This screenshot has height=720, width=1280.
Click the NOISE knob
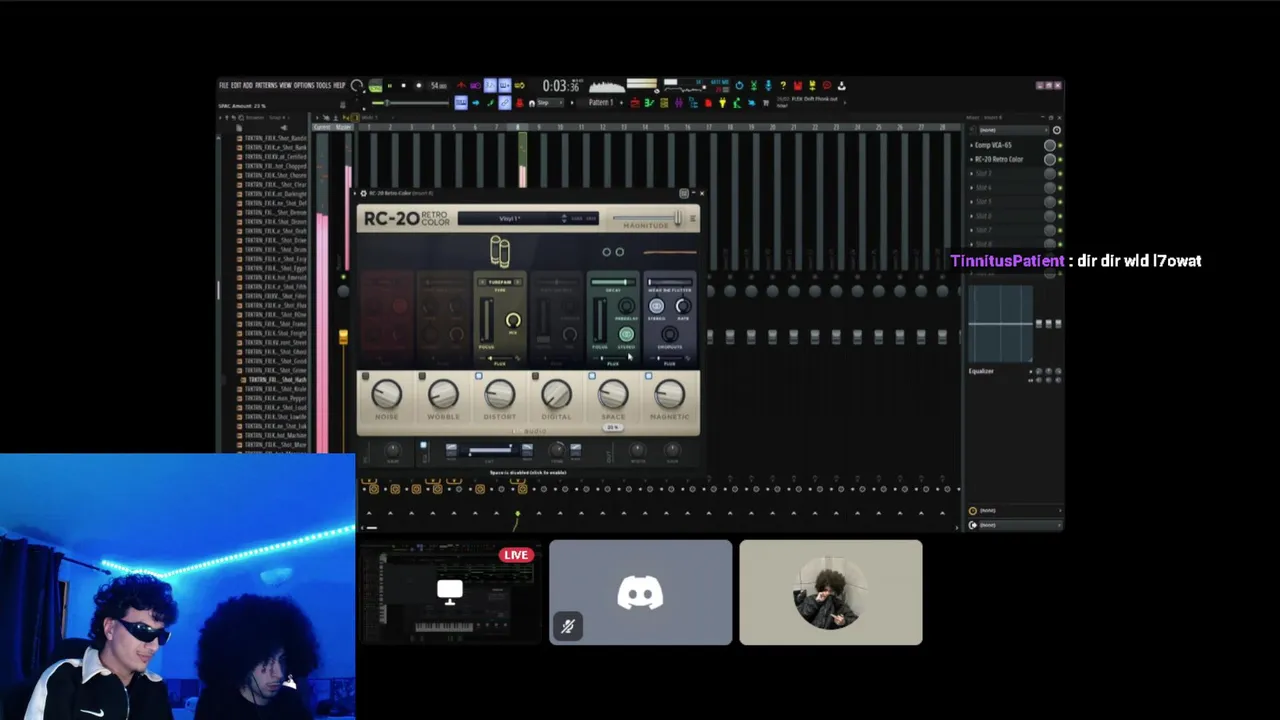pos(387,393)
